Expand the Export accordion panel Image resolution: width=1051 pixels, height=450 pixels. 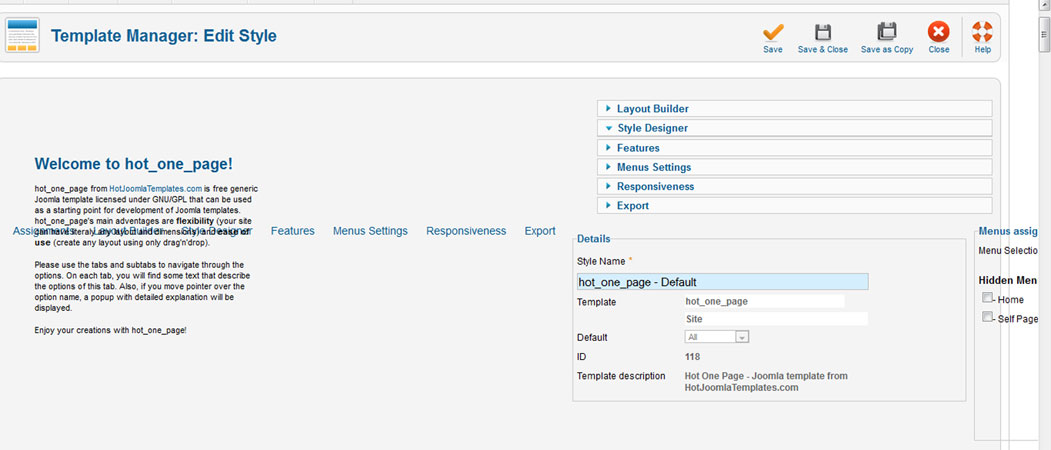[x=794, y=206]
